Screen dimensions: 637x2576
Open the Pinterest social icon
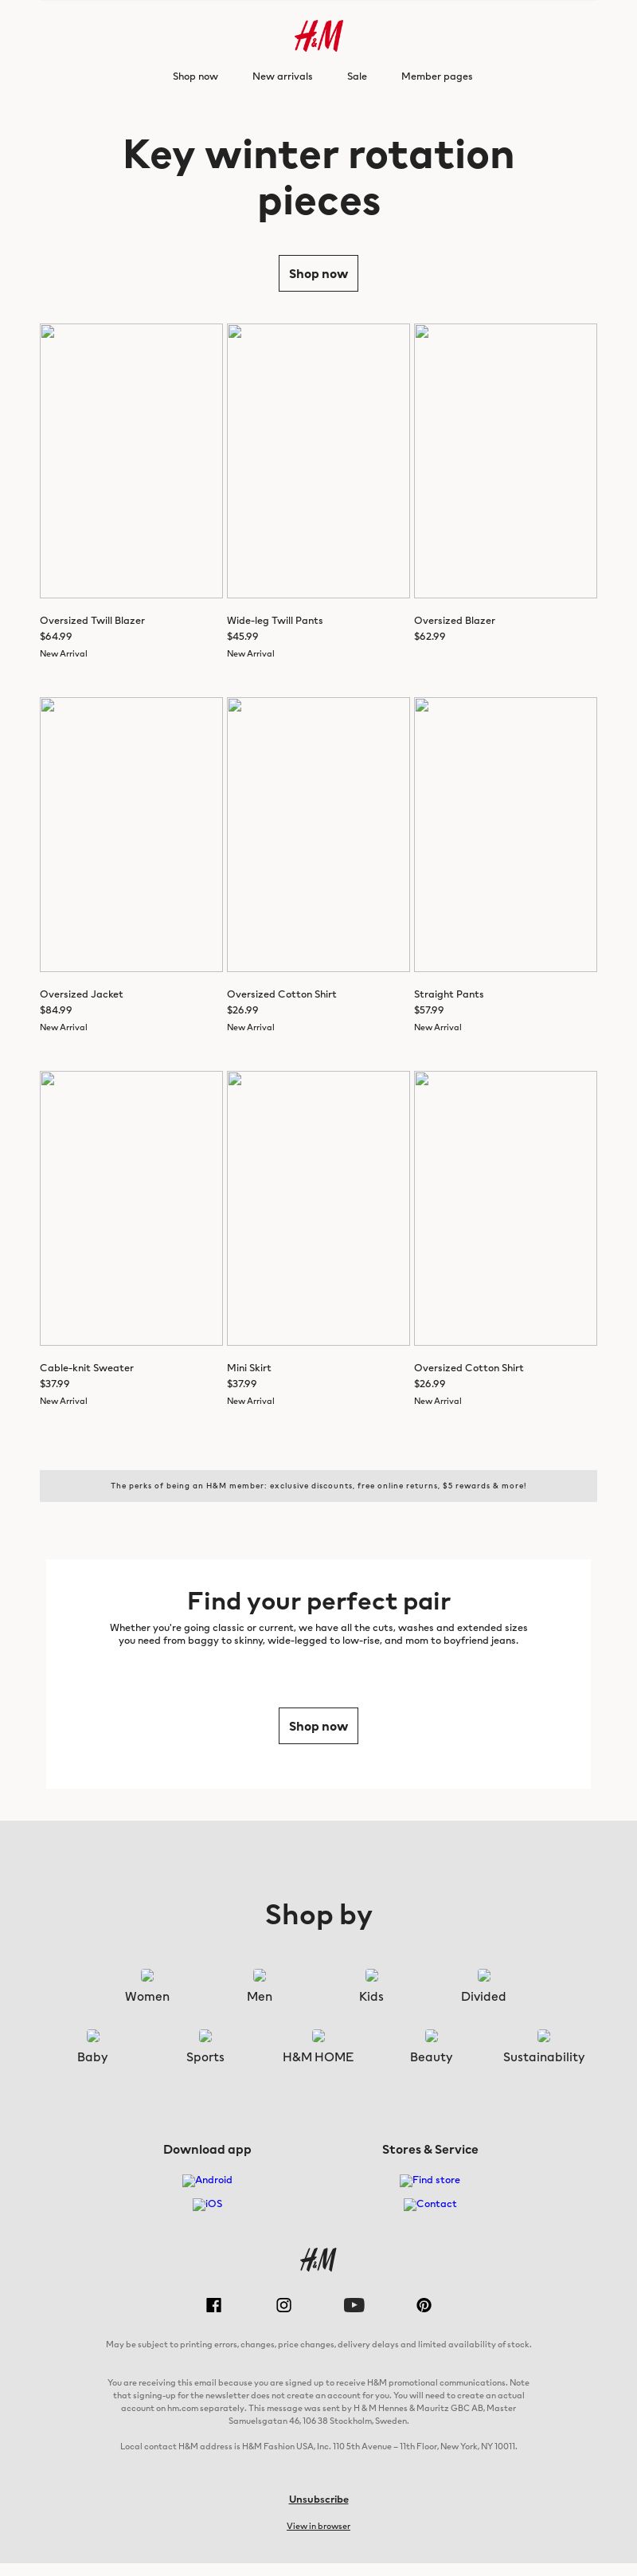[x=424, y=2305]
